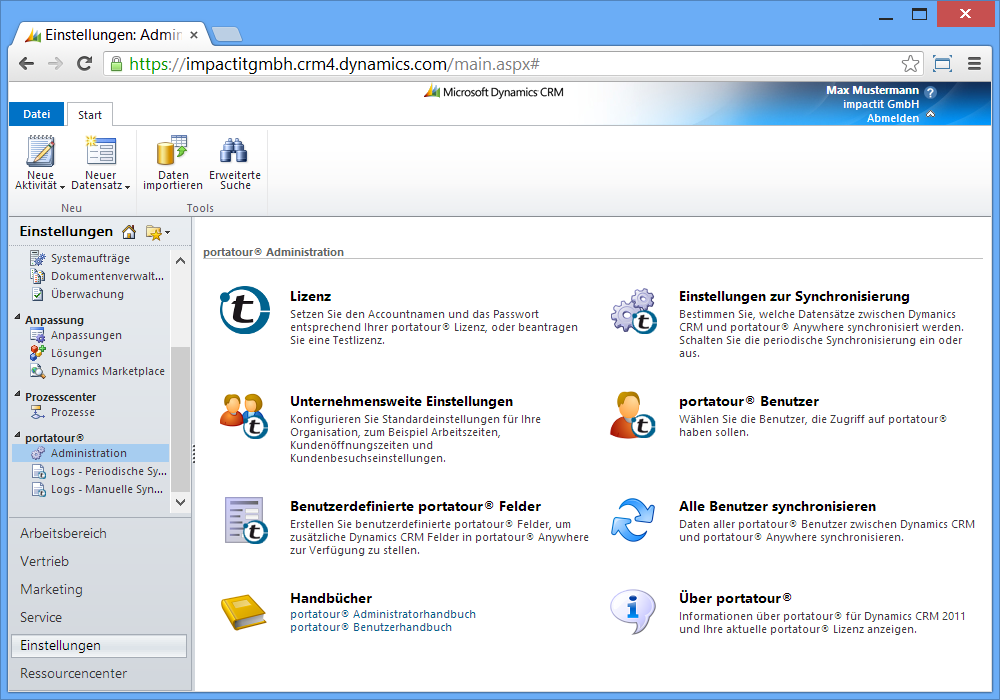This screenshot has height=700, width=1000.
Task: Open Erweiterte Suche binoculars icon
Action: click(234, 151)
